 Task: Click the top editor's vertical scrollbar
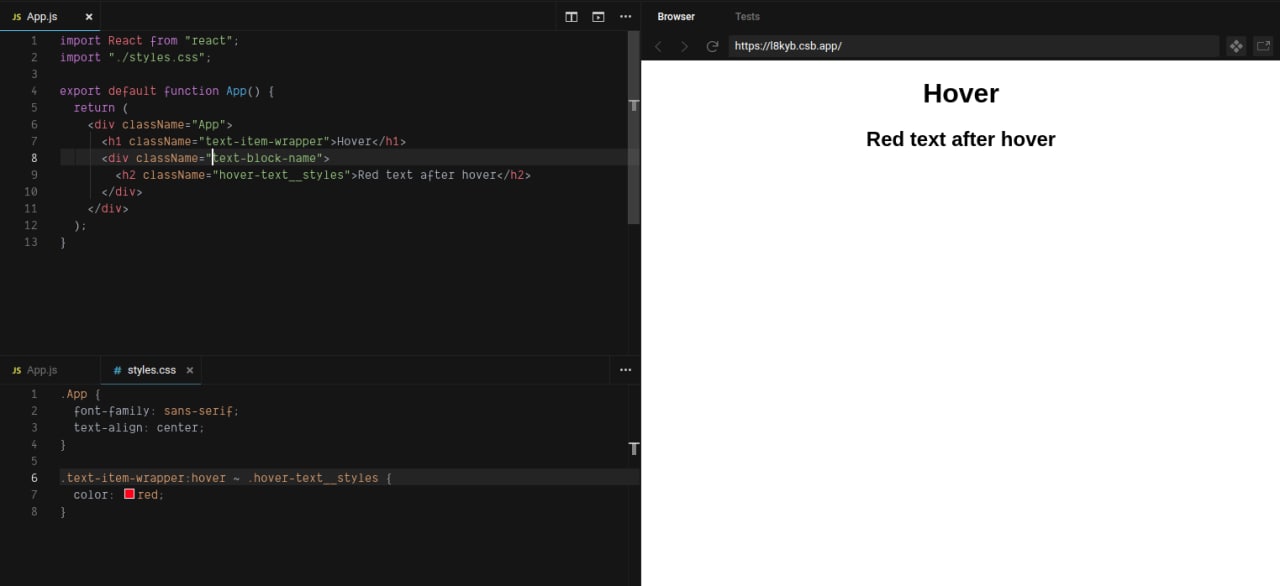[633, 127]
